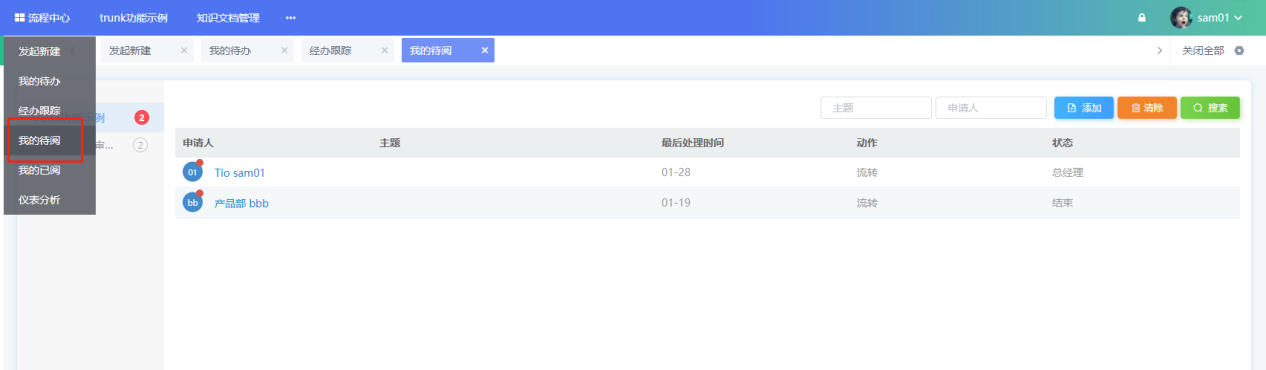
Task: Close the 我的待阅 tab
Action: (x=485, y=50)
